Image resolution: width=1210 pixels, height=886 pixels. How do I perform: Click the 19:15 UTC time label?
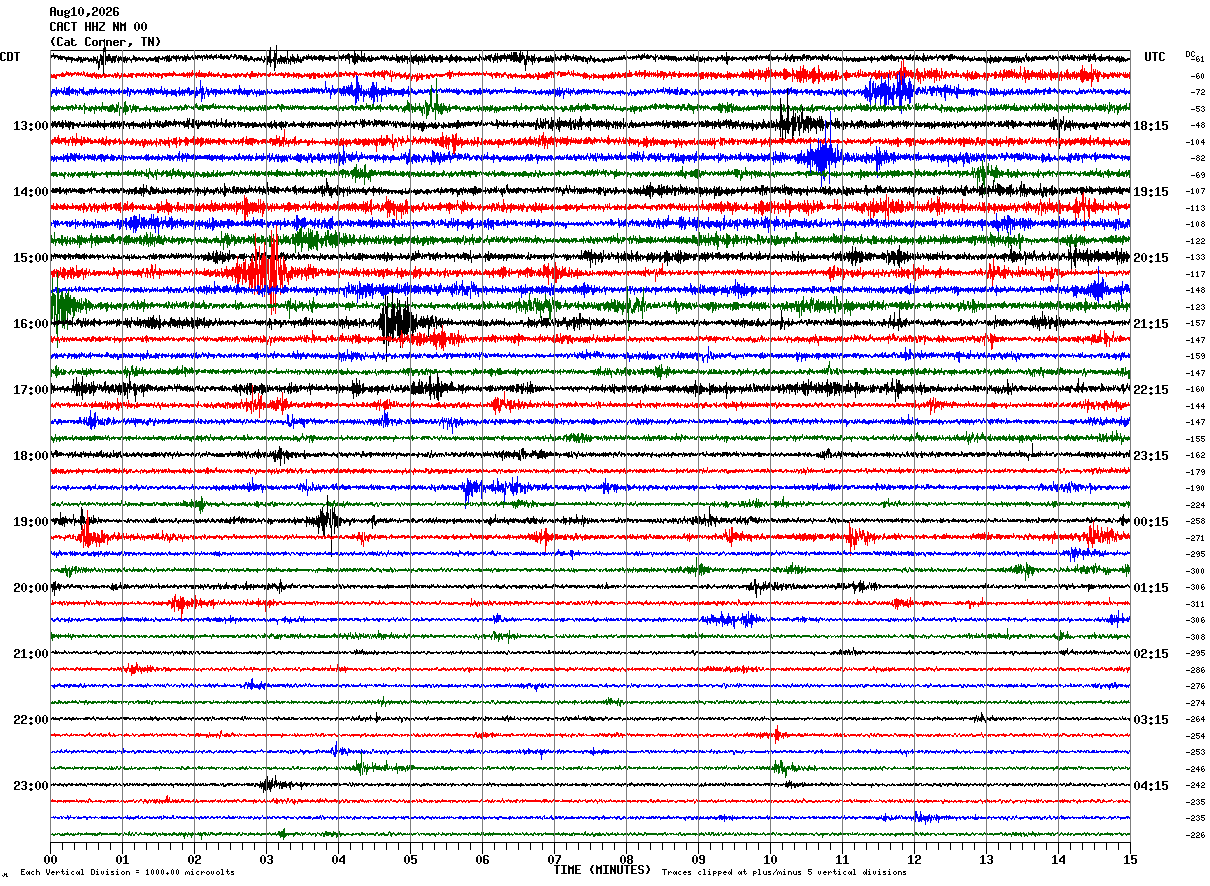(x=1151, y=192)
